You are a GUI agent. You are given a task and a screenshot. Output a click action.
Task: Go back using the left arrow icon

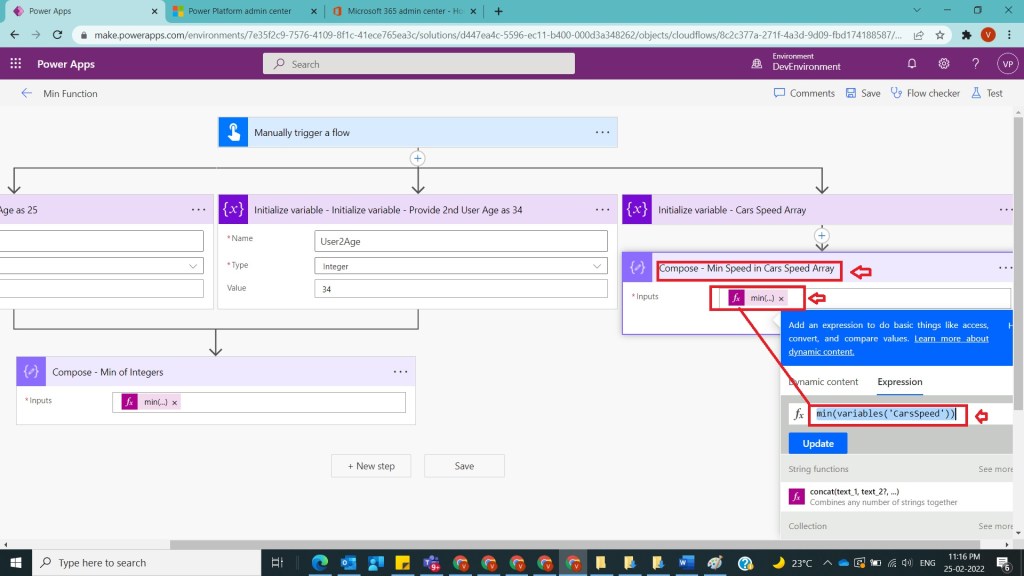(x=26, y=93)
